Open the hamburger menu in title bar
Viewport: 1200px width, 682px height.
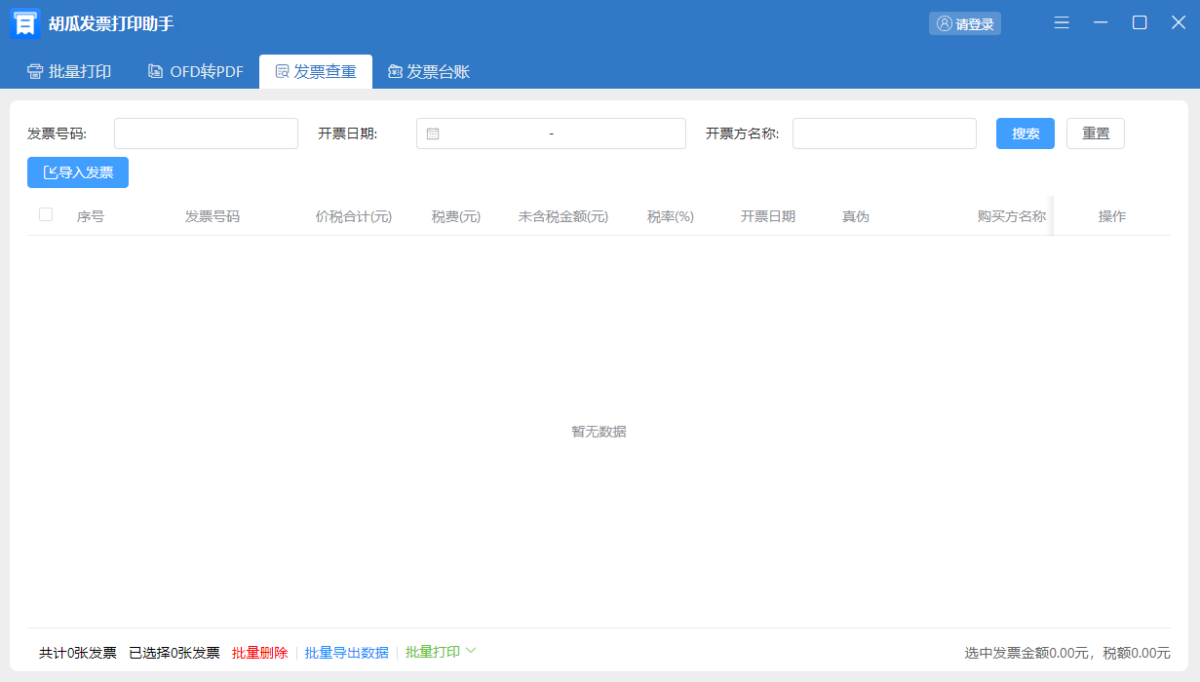coord(1062,23)
